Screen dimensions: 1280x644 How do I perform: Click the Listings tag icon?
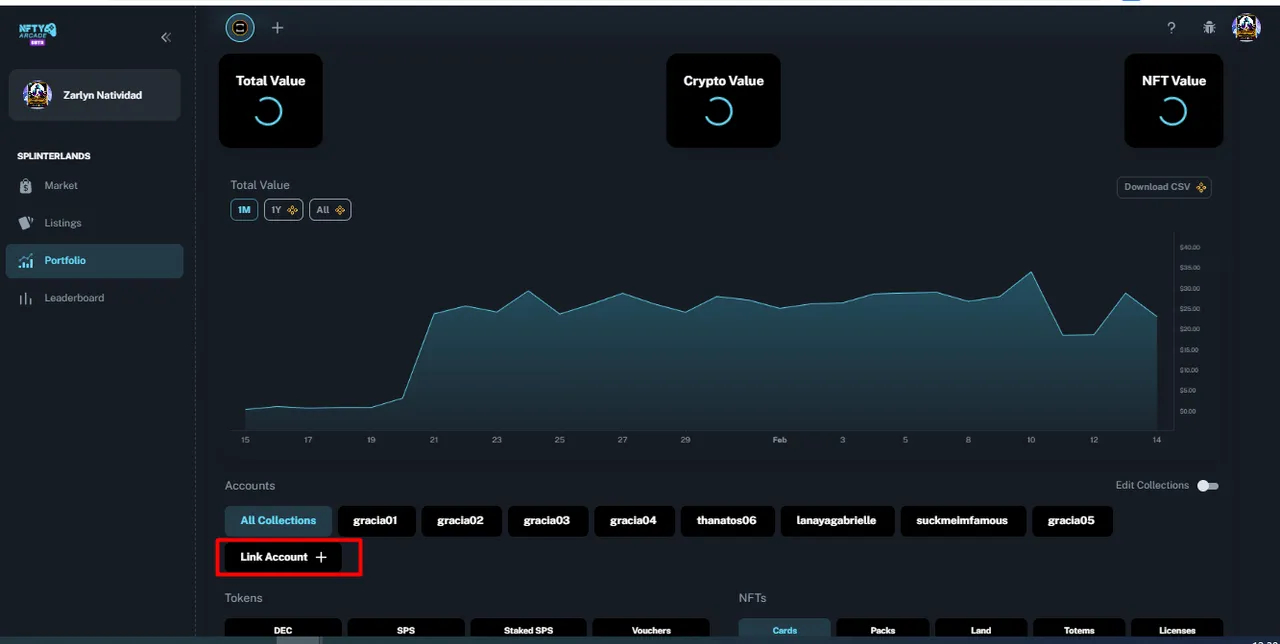26,223
